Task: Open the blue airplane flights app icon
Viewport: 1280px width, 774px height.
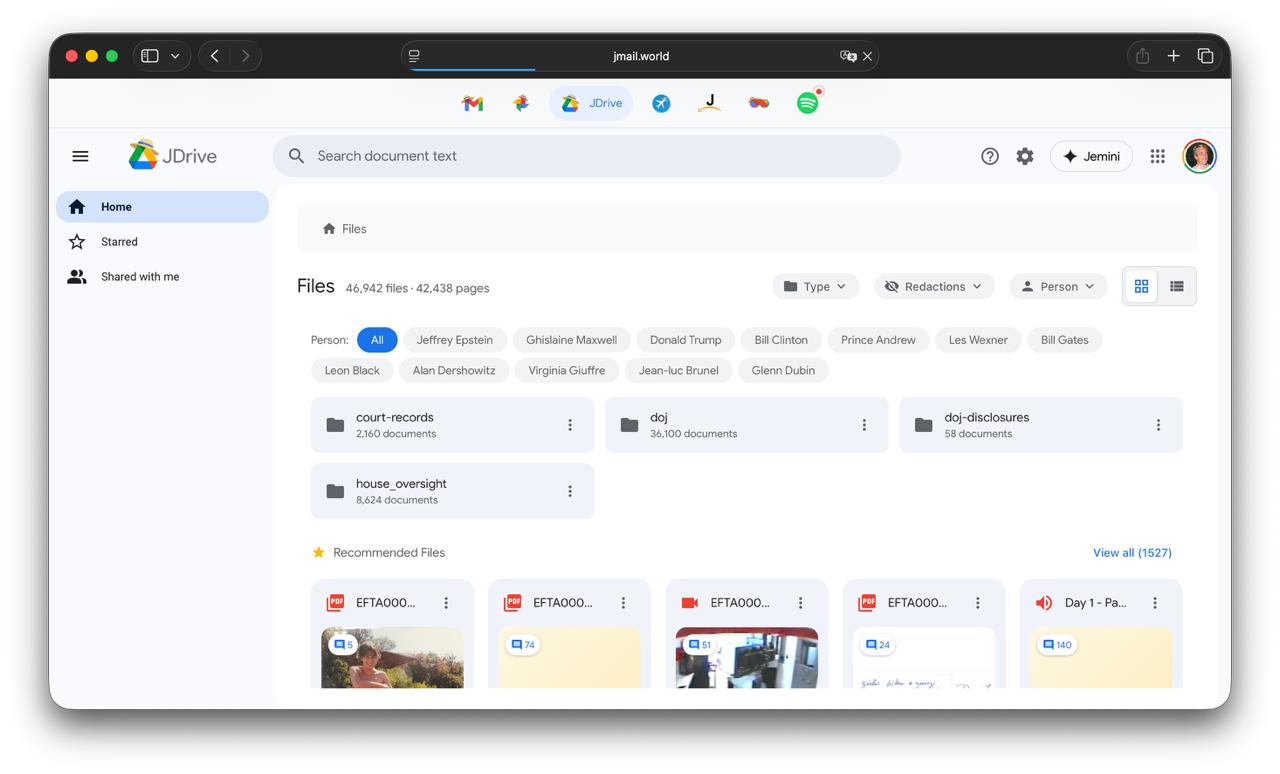Action: (661, 103)
